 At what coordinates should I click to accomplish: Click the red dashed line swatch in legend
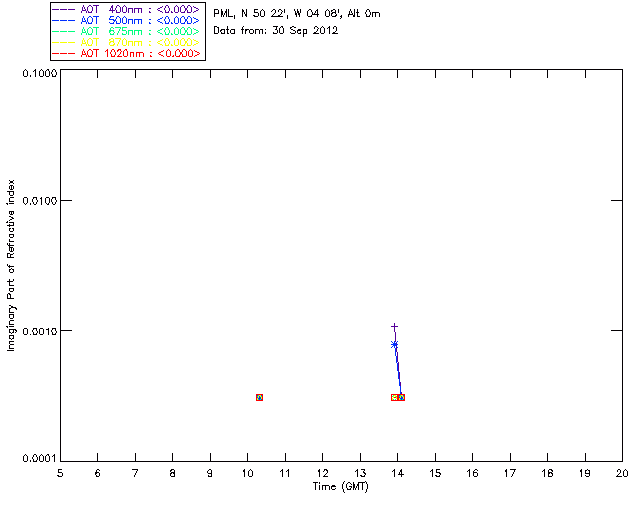pyautogui.click(x=64, y=53)
